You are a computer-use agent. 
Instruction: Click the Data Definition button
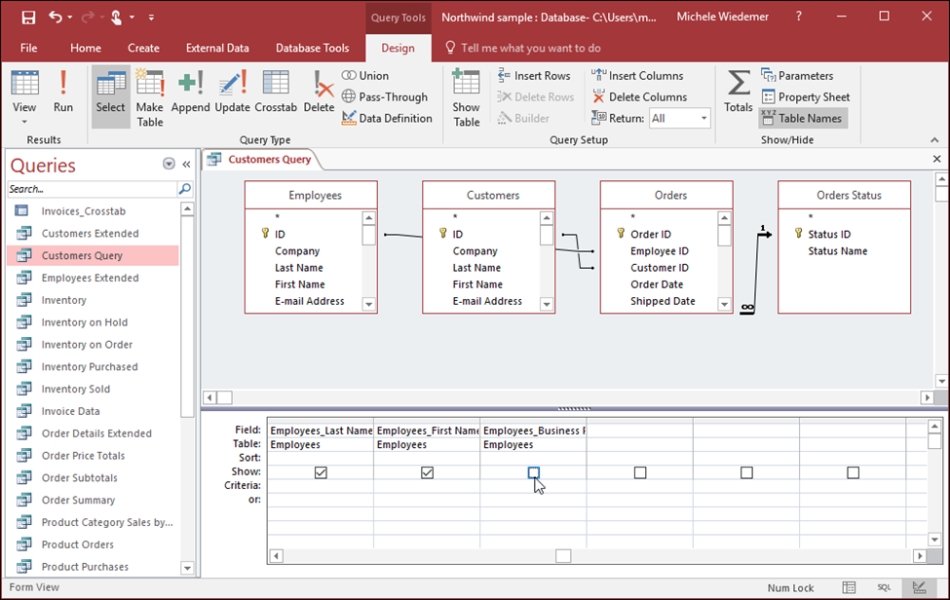click(x=387, y=118)
